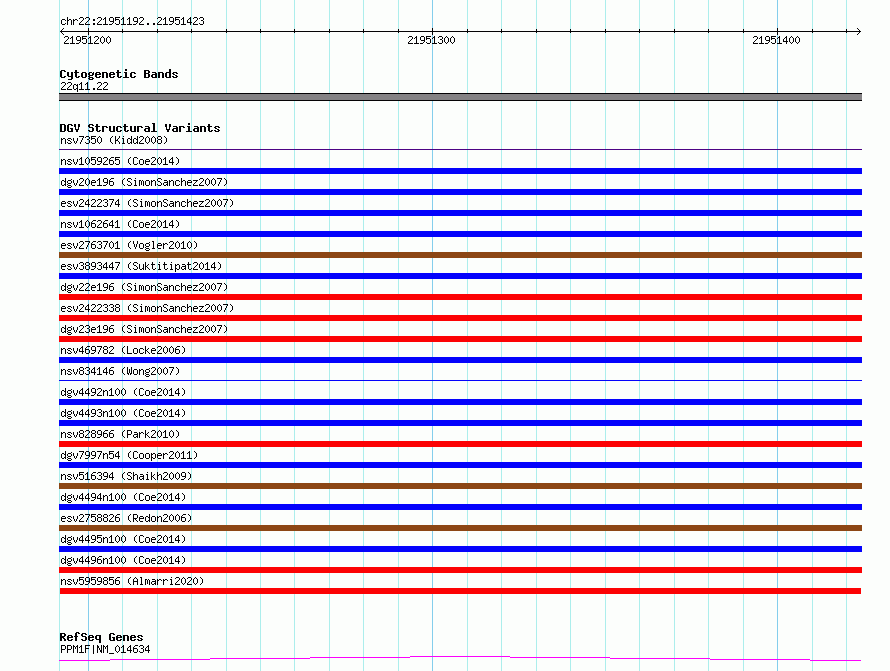Select variant dgv4493n100 (Coe2014) label
The image size is (890, 671).
point(123,413)
